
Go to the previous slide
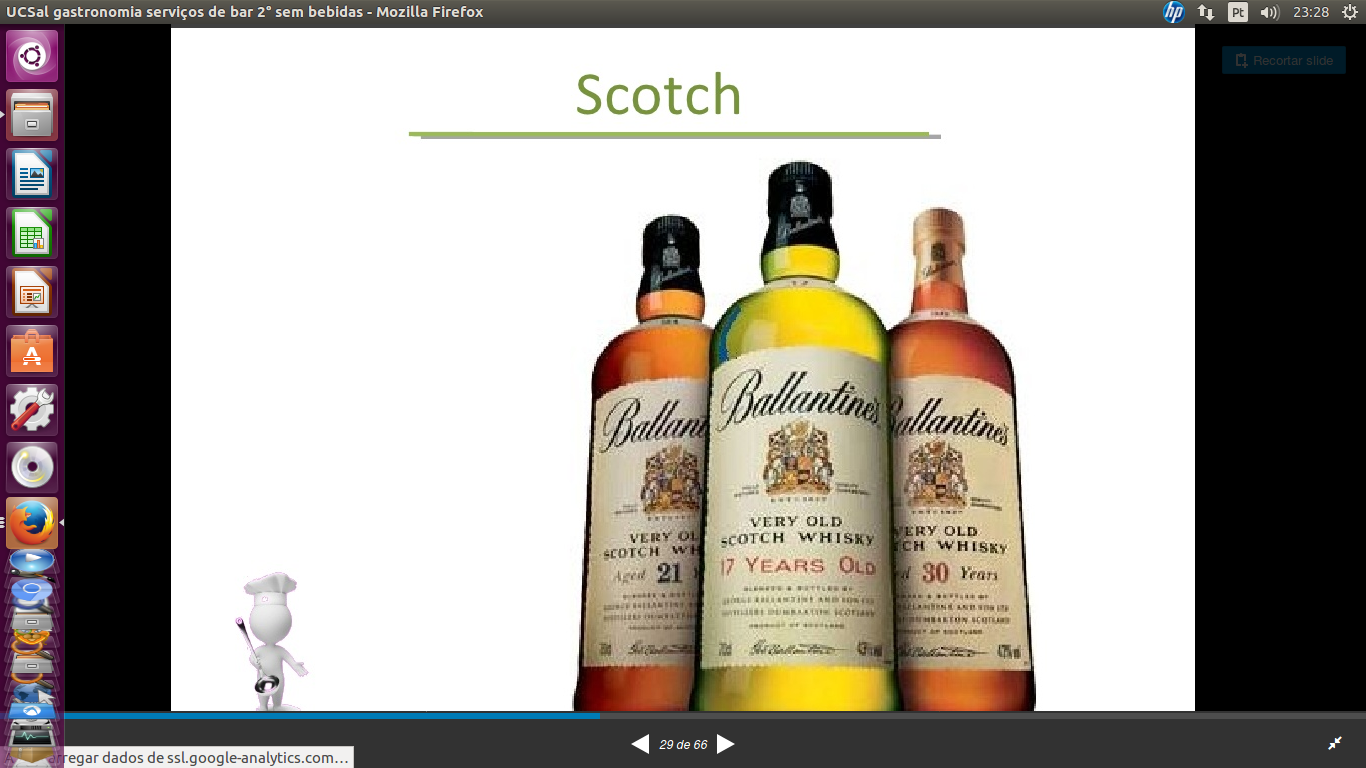pos(640,744)
